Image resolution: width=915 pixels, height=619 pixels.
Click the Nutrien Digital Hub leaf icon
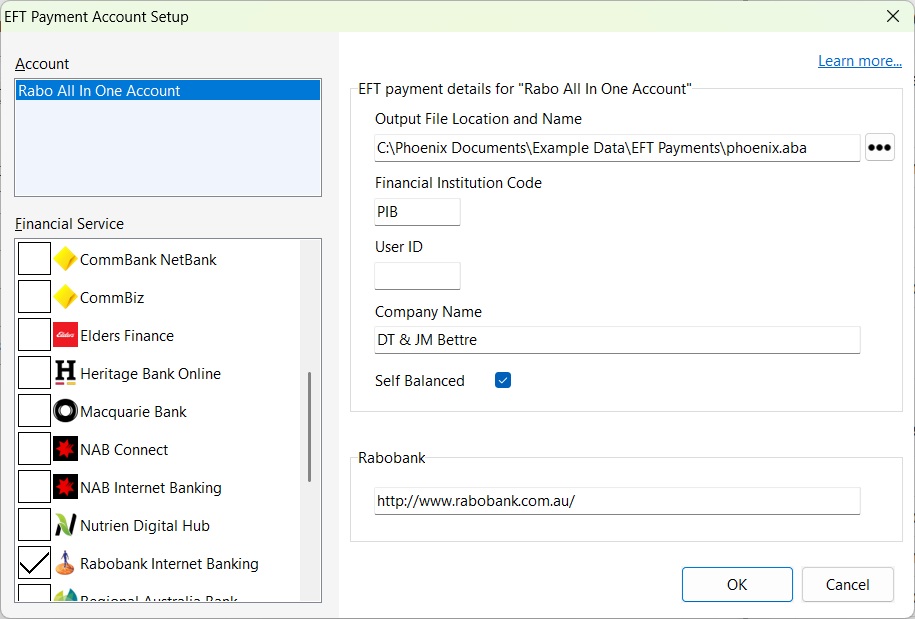(x=65, y=526)
